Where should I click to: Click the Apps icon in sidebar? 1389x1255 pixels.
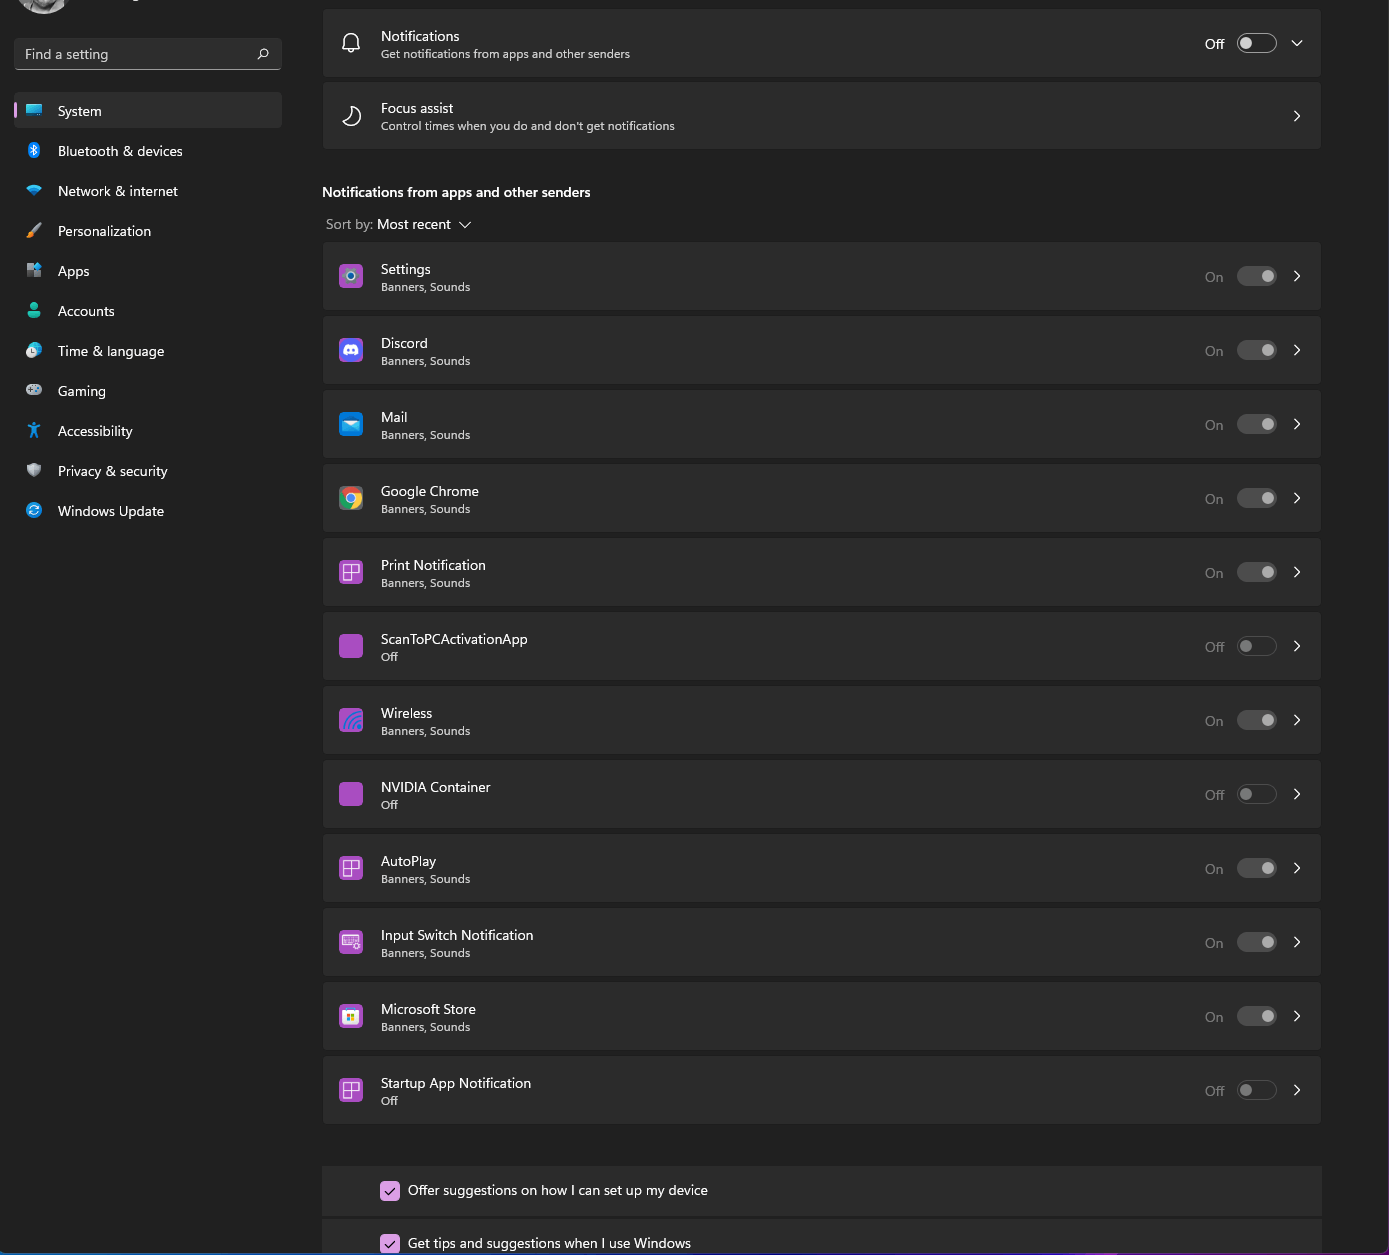pos(34,270)
